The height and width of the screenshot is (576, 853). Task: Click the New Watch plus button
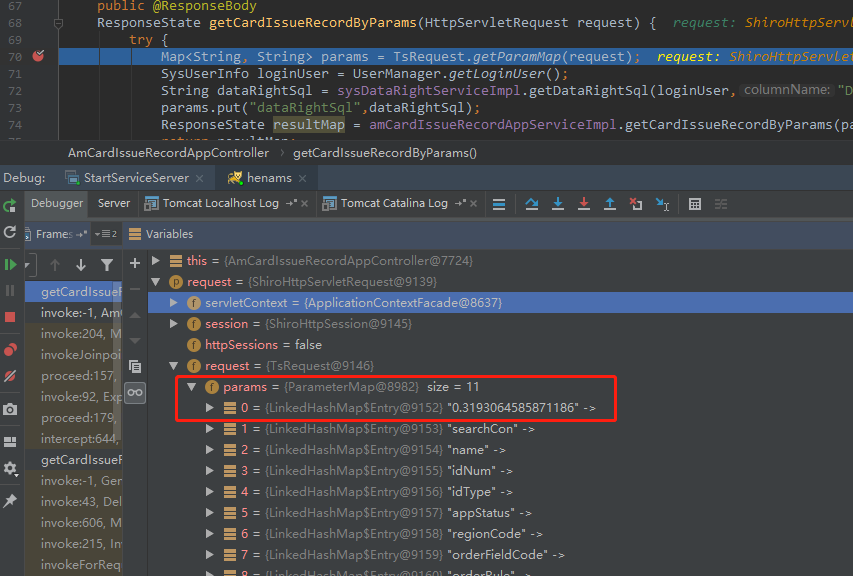[135, 264]
